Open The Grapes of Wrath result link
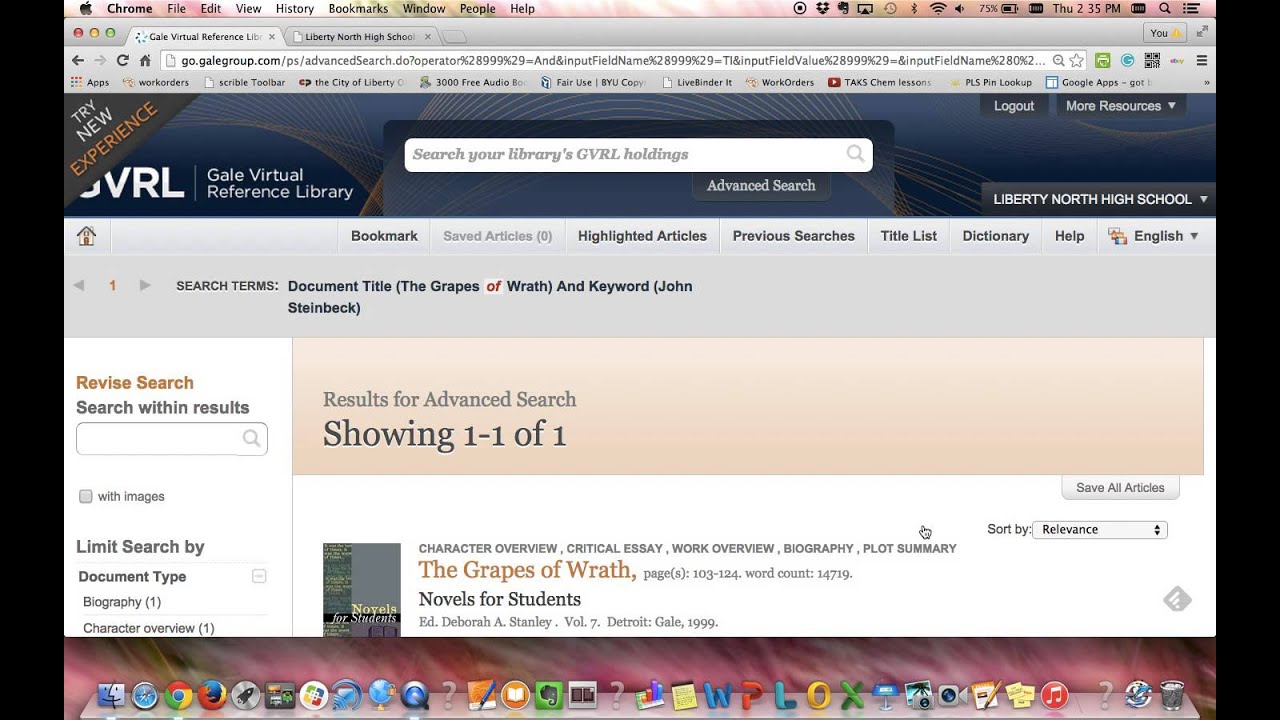This screenshot has width=1280, height=720. (527, 570)
